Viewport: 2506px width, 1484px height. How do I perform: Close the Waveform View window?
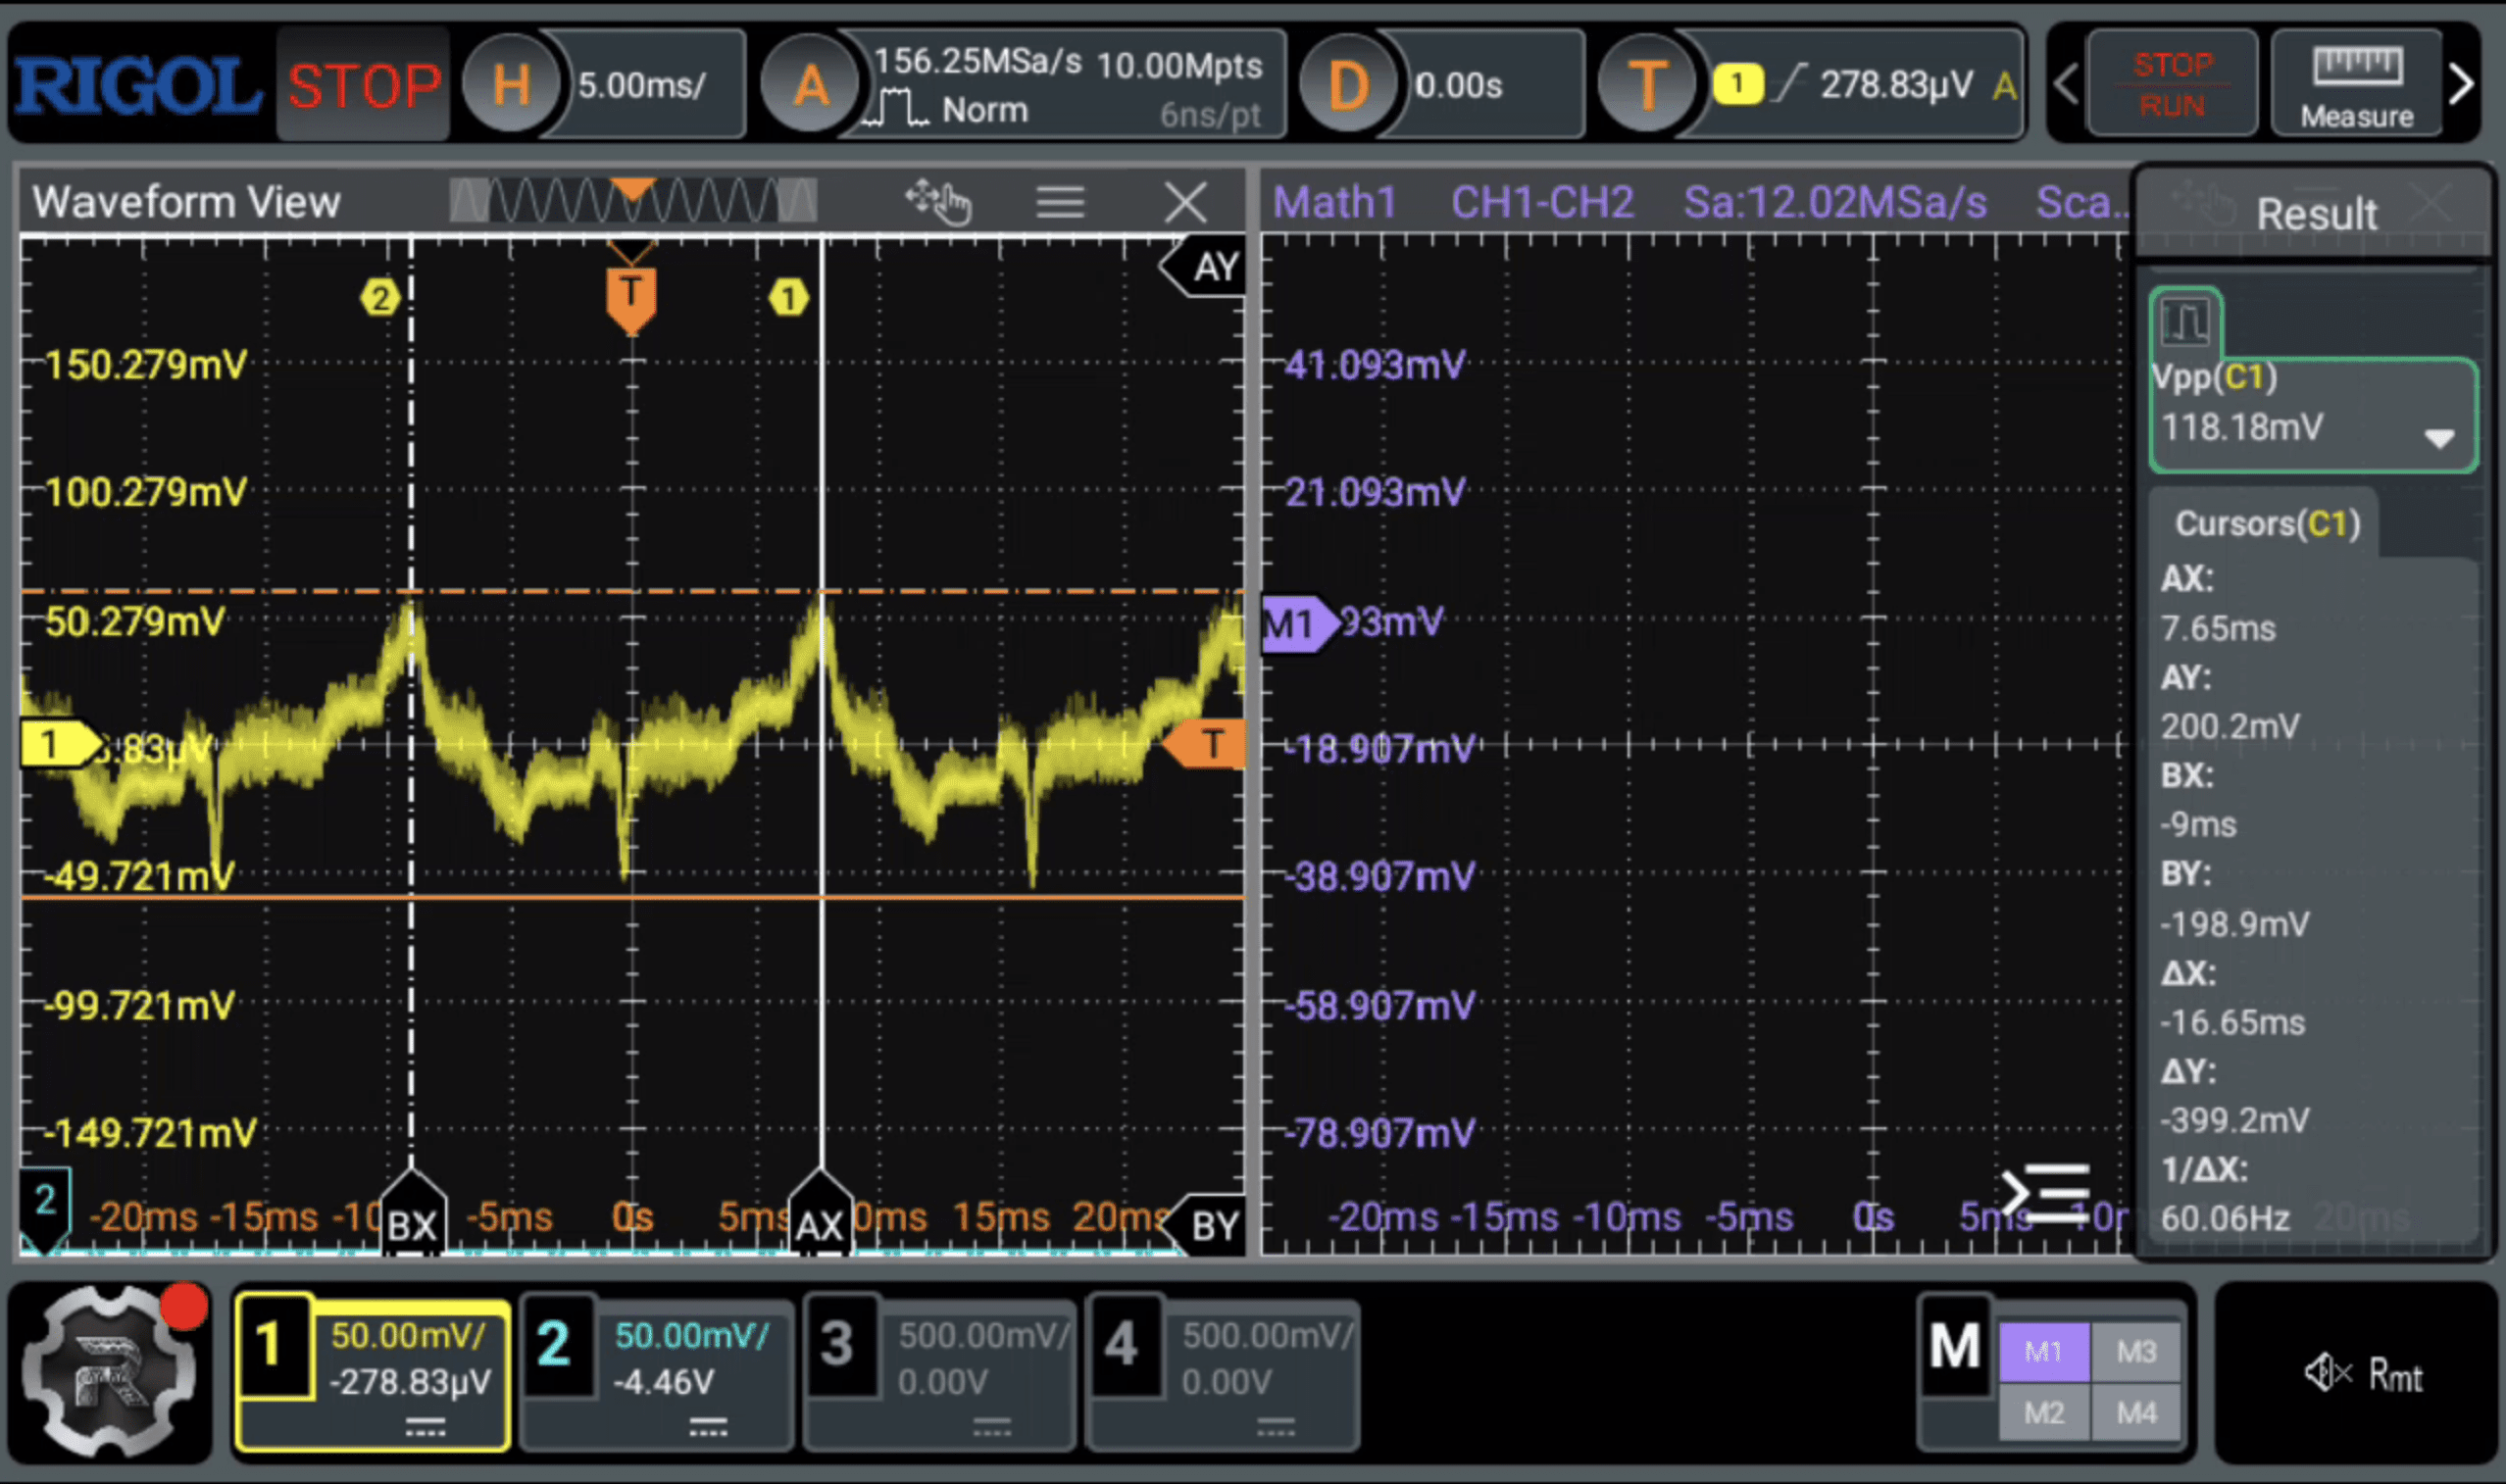1186,202
